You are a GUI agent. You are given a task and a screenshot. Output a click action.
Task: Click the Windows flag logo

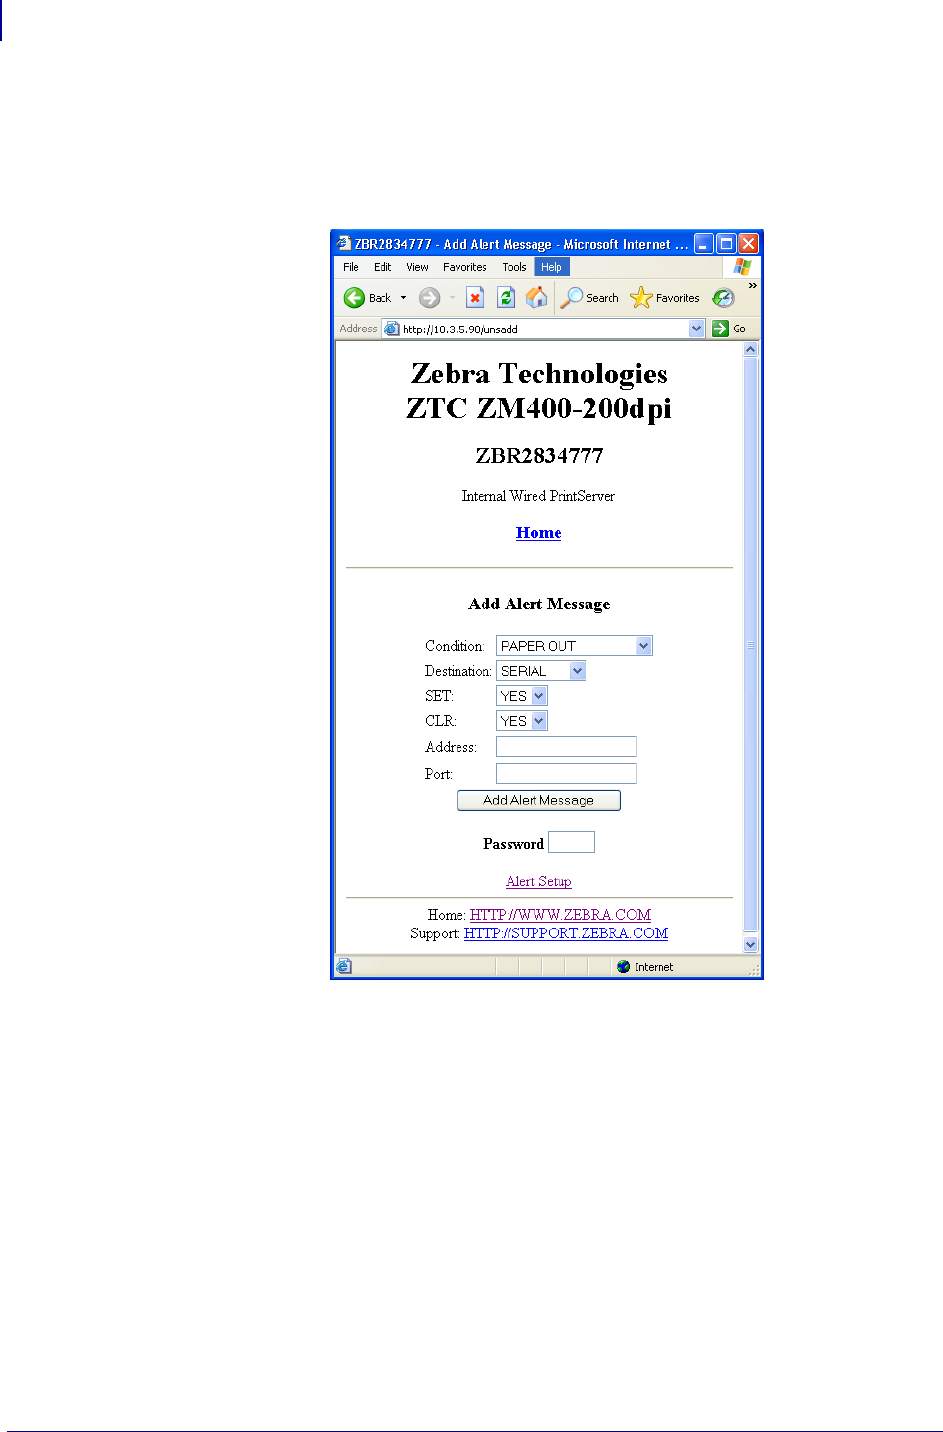pos(742,266)
